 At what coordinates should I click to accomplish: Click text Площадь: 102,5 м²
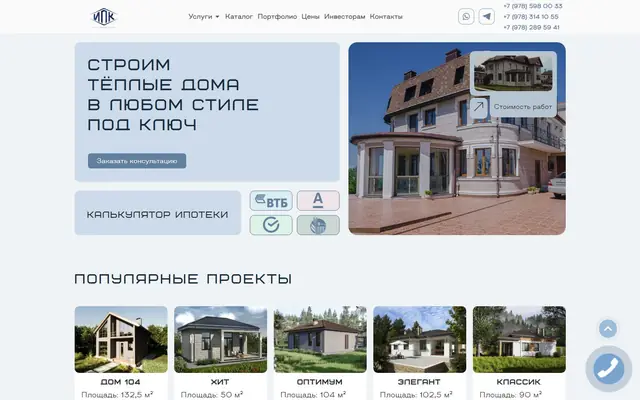pos(416,395)
